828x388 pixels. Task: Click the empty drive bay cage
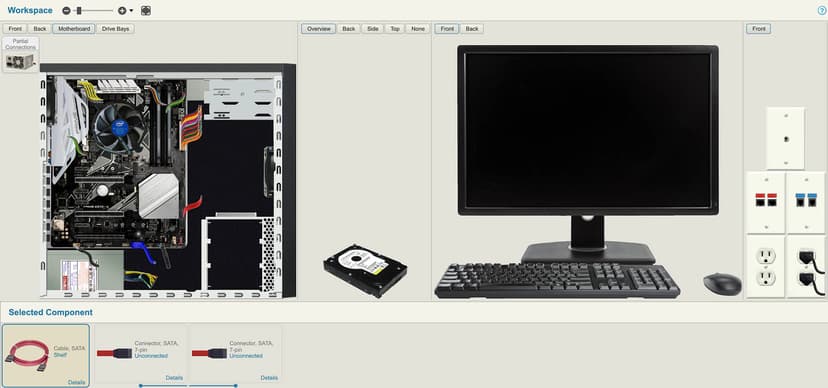pyautogui.click(x=235, y=253)
